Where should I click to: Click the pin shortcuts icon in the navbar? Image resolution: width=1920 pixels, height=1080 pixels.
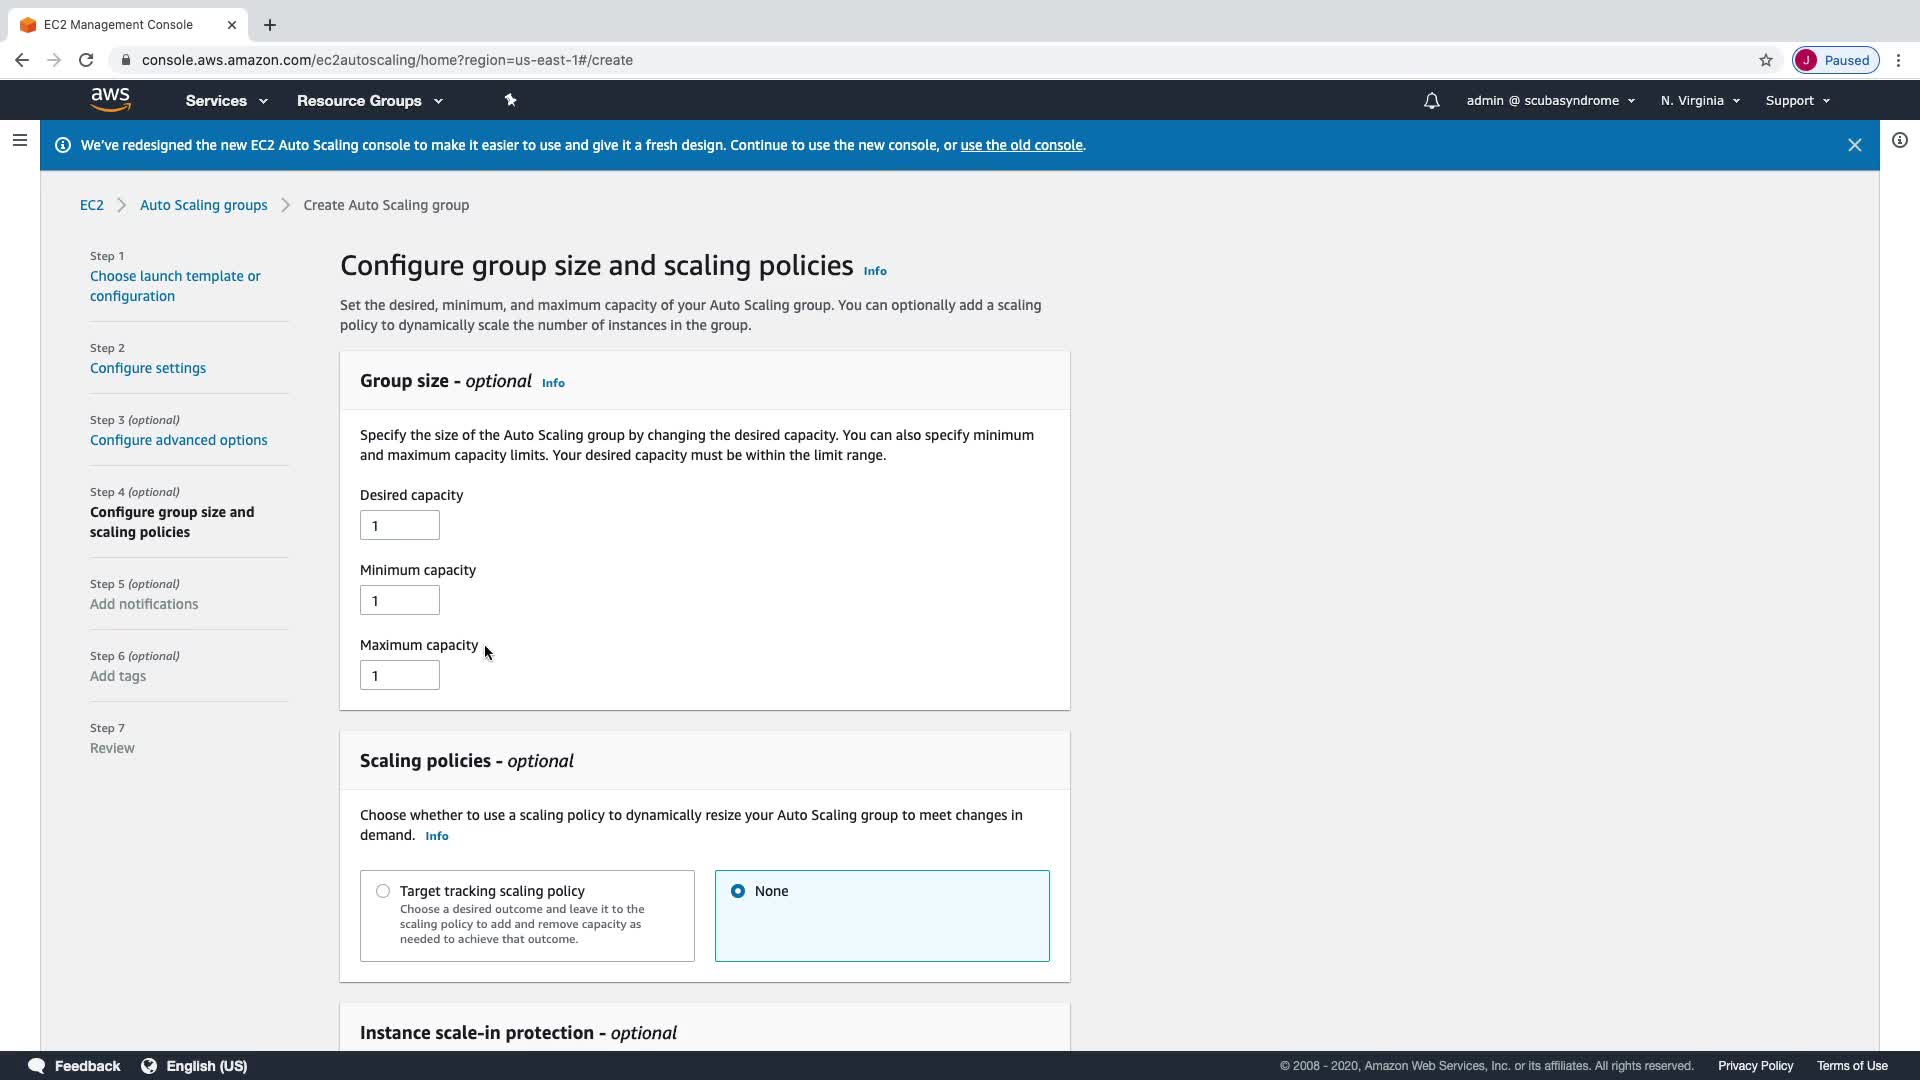tap(510, 100)
